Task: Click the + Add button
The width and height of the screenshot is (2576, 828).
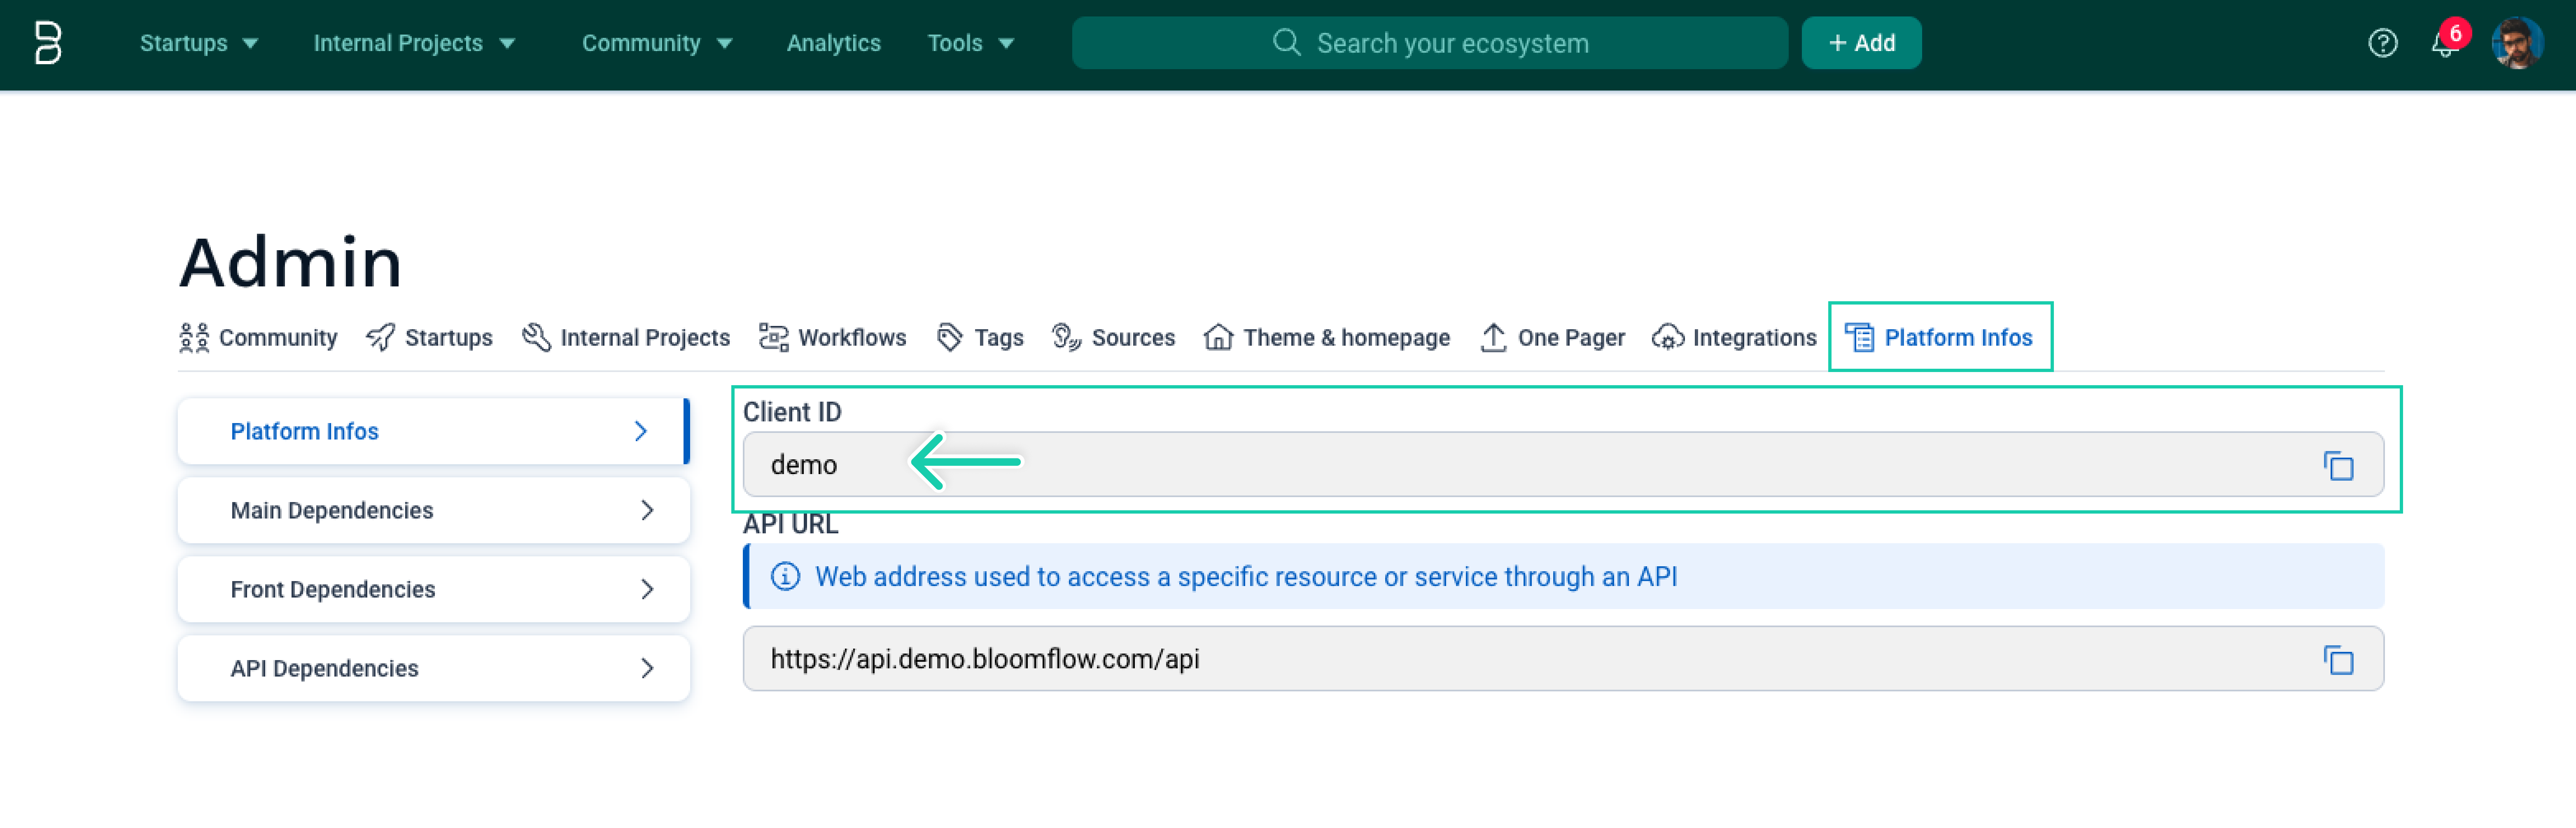Action: click(1861, 43)
